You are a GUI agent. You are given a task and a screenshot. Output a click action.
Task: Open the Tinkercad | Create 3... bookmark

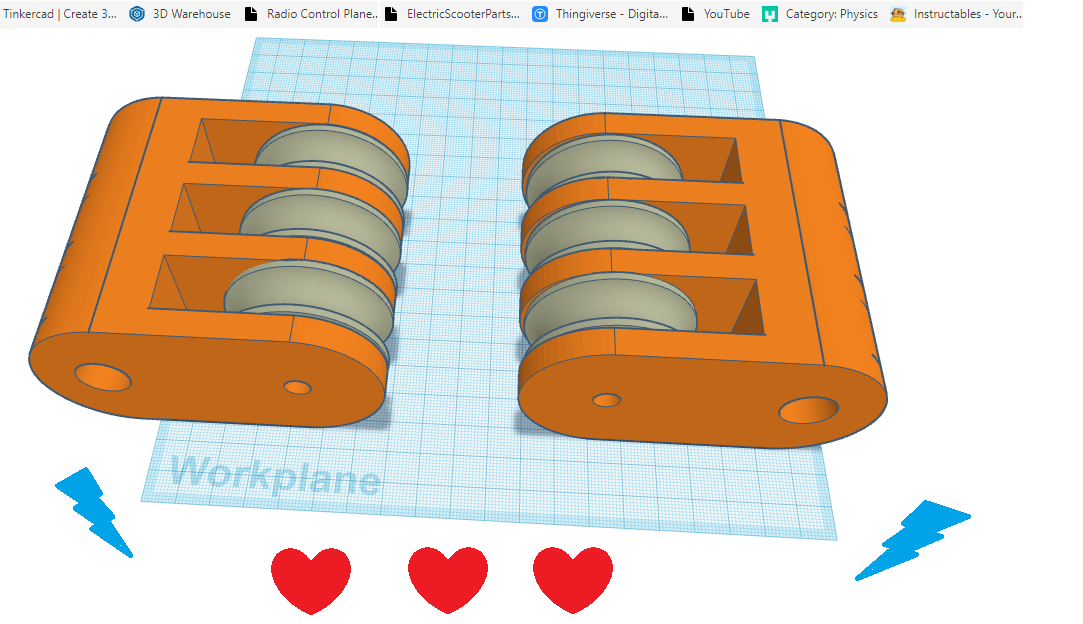point(59,14)
